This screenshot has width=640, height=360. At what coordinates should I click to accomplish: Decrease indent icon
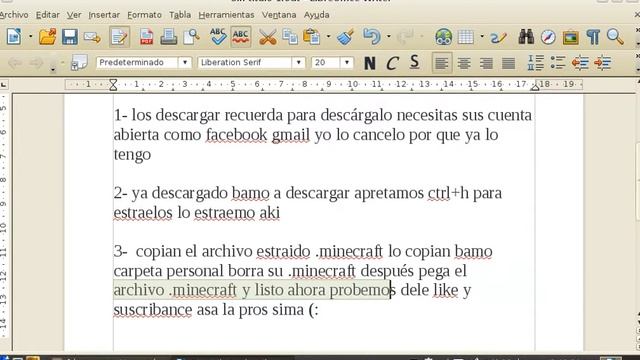click(x=580, y=63)
